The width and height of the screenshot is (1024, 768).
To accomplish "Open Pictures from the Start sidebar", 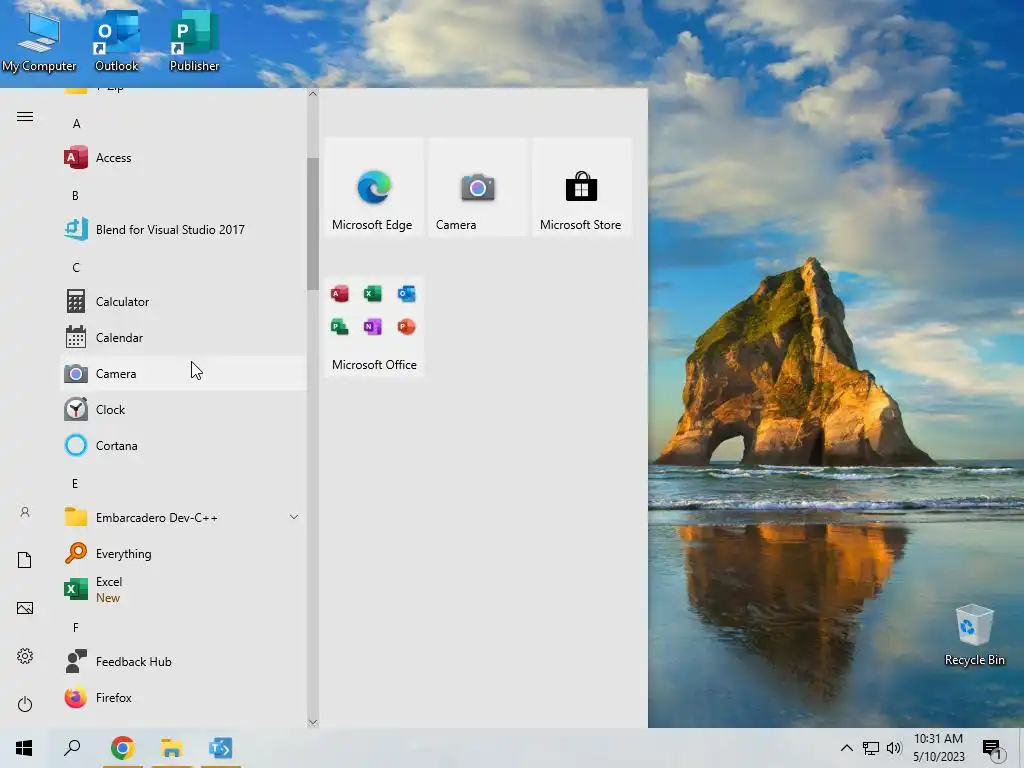I will [x=25, y=608].
